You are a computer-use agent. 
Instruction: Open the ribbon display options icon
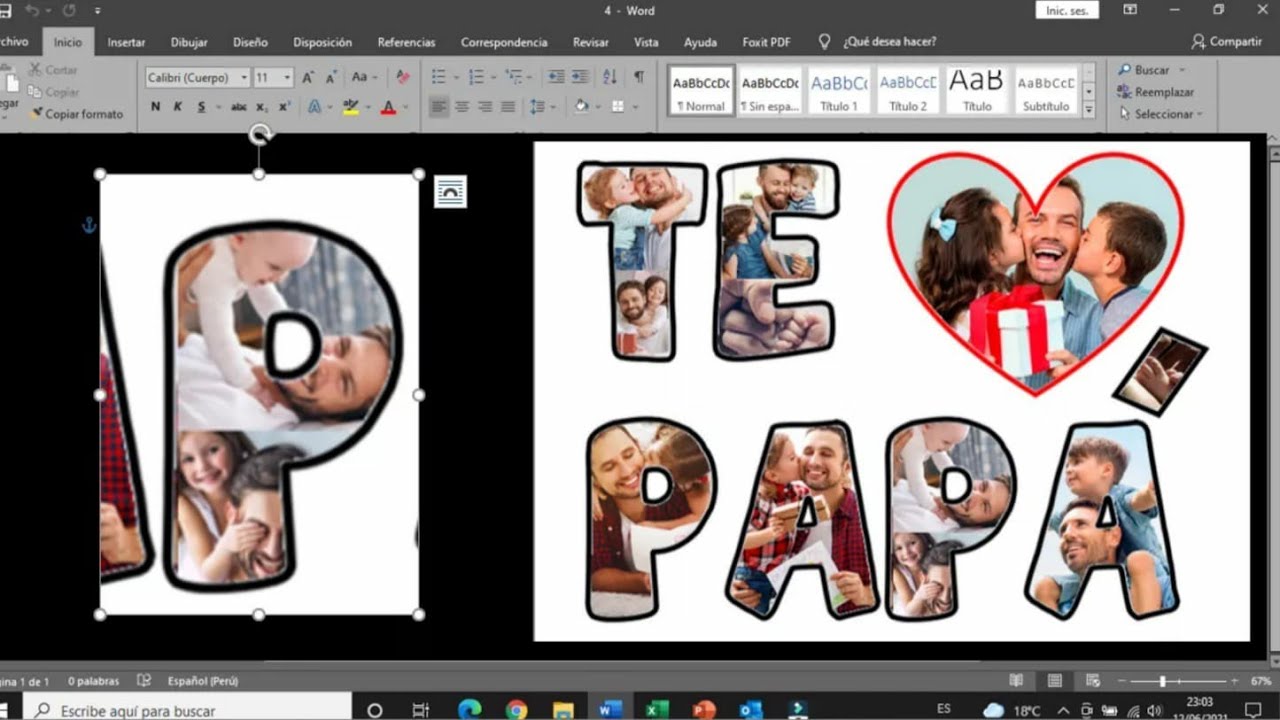pos(1130,10)
